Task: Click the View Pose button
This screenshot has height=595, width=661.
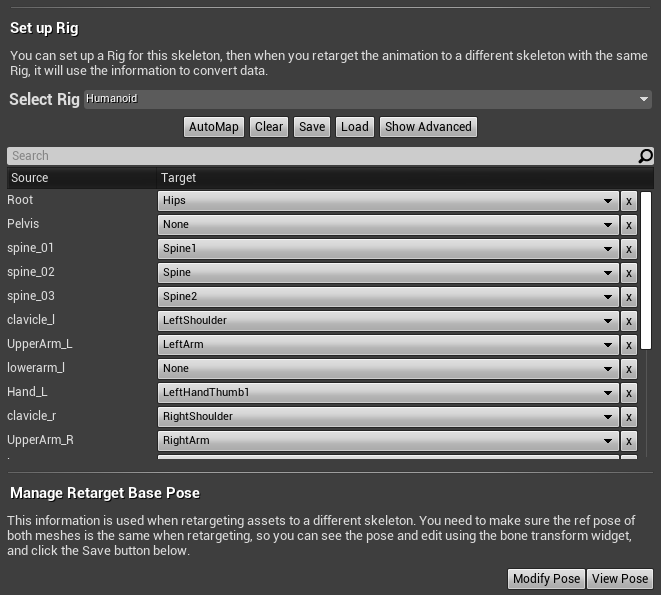Action: pos(620,579)
